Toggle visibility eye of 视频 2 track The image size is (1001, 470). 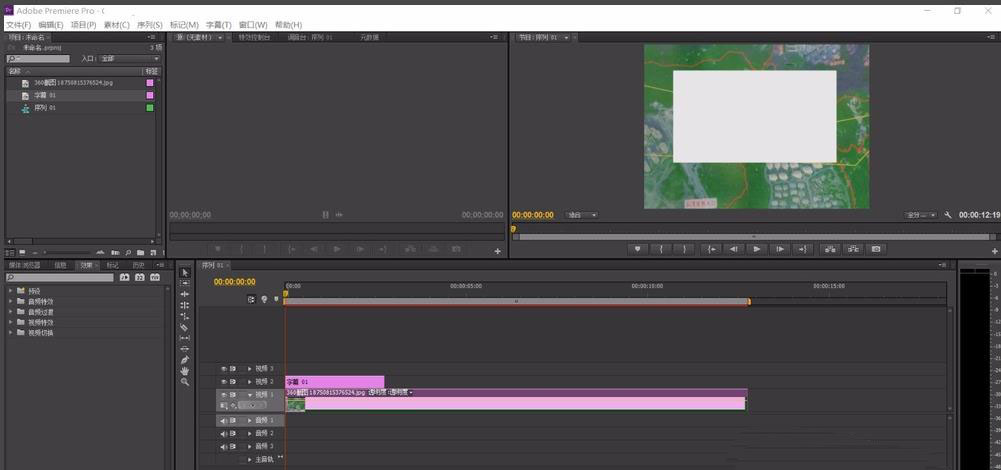pyautogui.click(x=224, y=382)
